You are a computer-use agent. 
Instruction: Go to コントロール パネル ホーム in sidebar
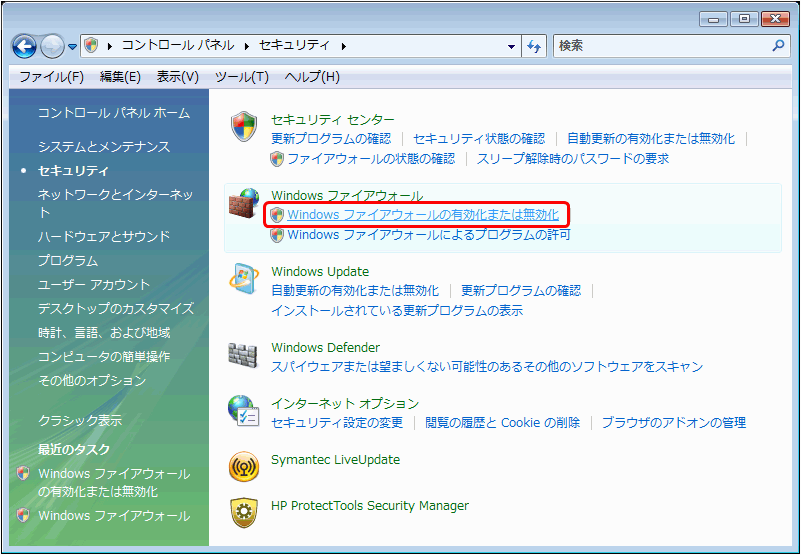[114, 113]
